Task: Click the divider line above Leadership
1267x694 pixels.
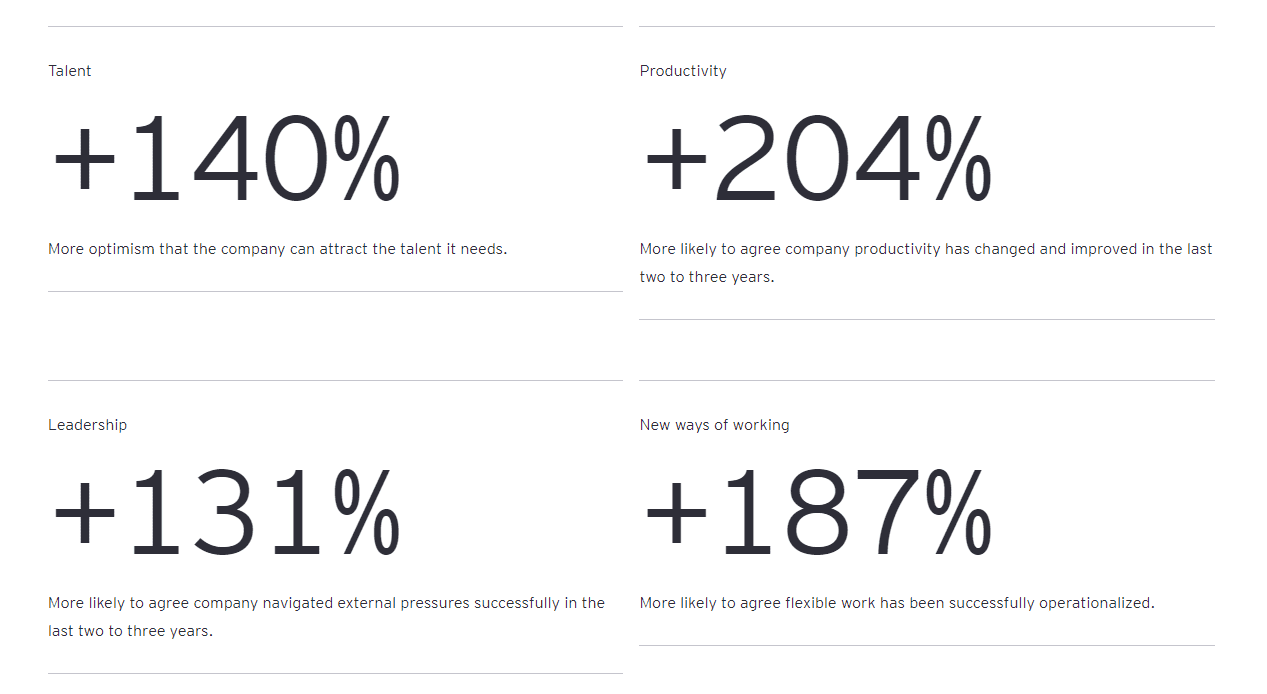Action: pyautogui.click(x=335, y=380)
